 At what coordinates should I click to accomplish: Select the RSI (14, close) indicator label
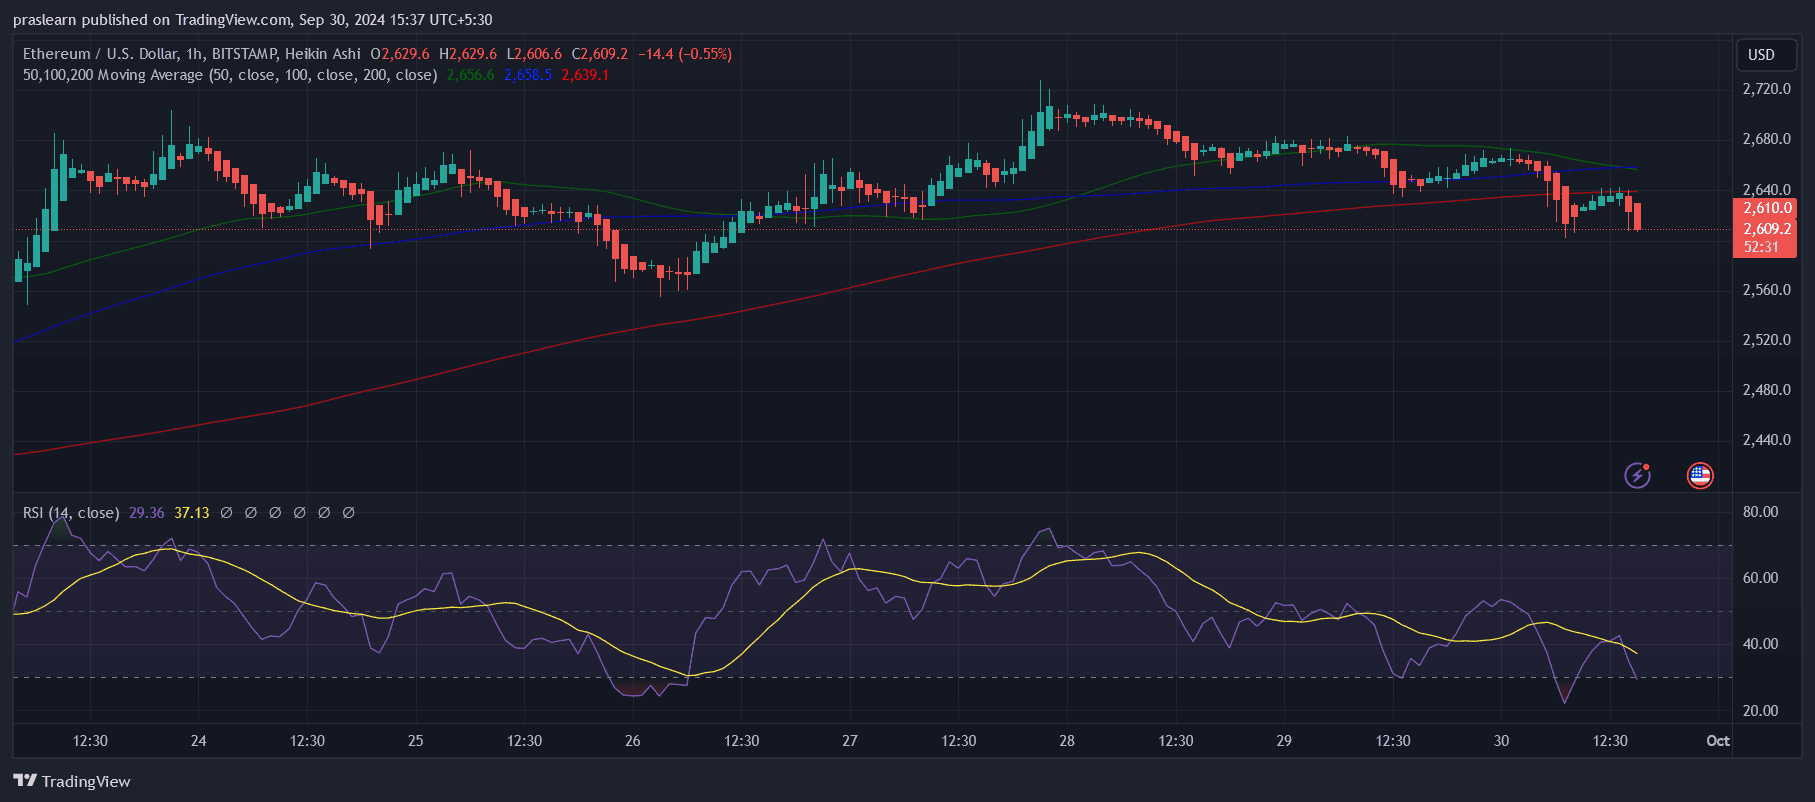pos(71,513)
